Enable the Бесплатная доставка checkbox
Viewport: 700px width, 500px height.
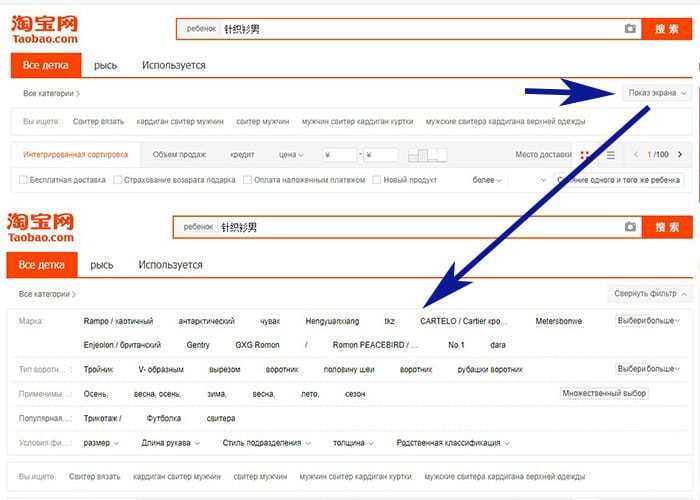[x=23, y=180]
